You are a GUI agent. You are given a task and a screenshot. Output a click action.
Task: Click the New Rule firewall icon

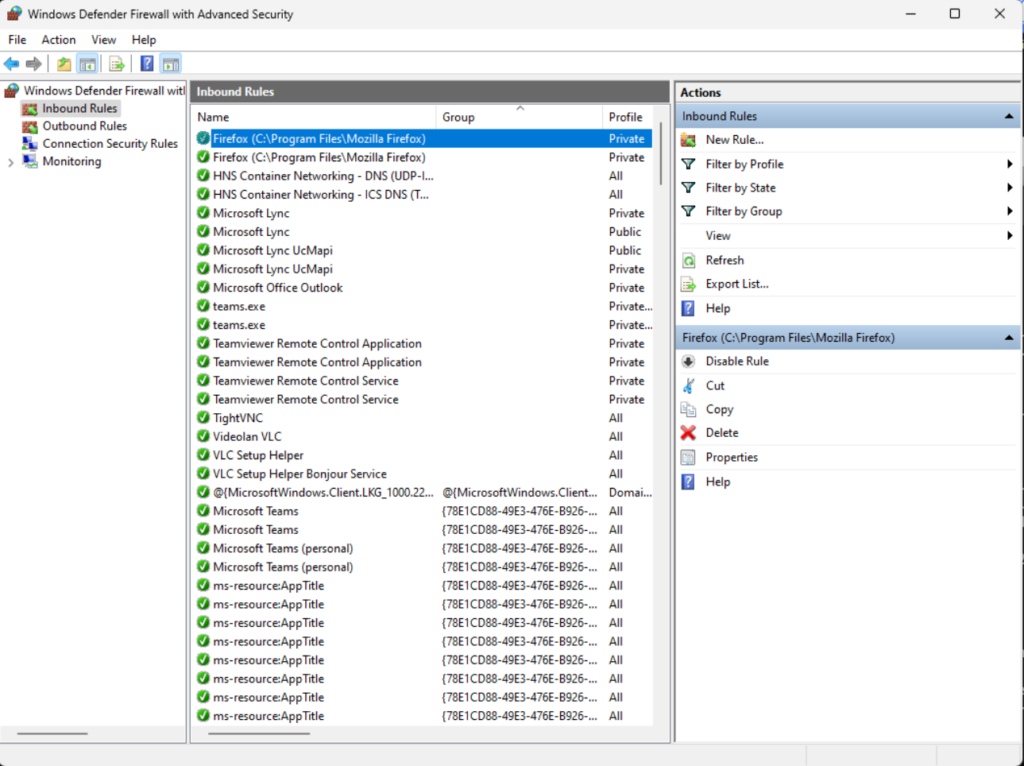point(688,140)
